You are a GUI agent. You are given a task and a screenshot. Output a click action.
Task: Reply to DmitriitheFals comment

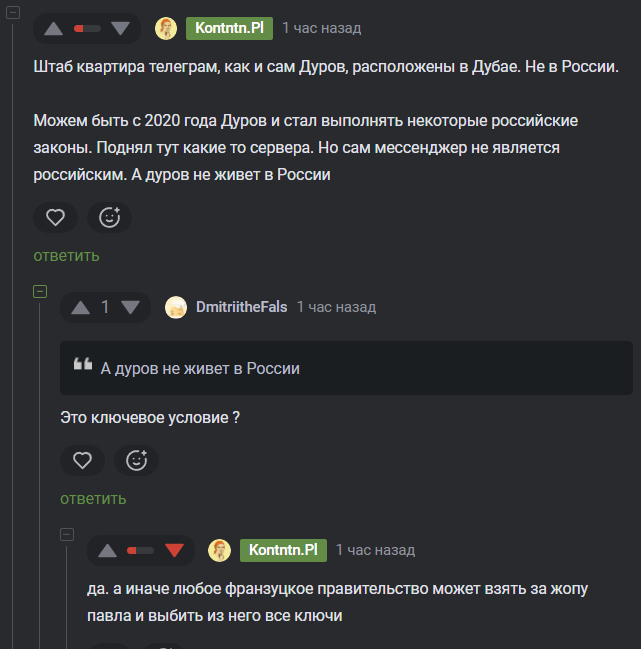click(x=93, y=498)
